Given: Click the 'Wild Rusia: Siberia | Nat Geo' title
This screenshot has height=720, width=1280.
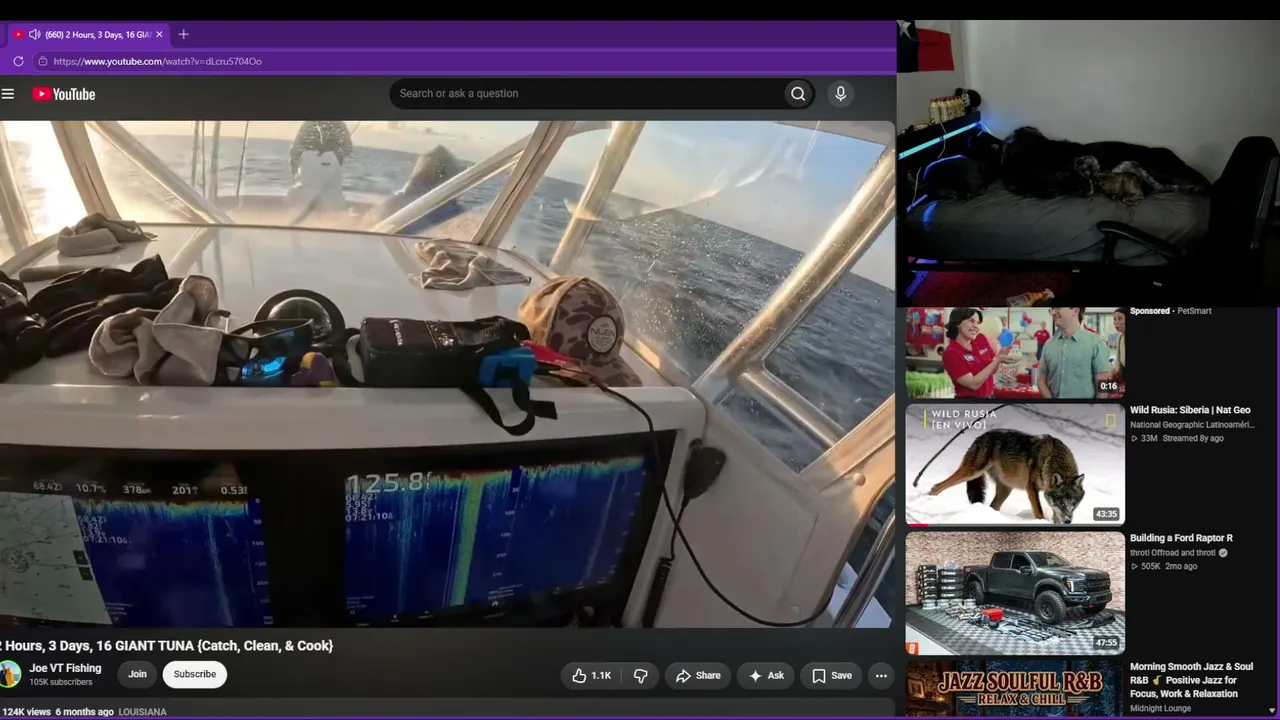Looking at the screenshot, I should (1190, 410).
